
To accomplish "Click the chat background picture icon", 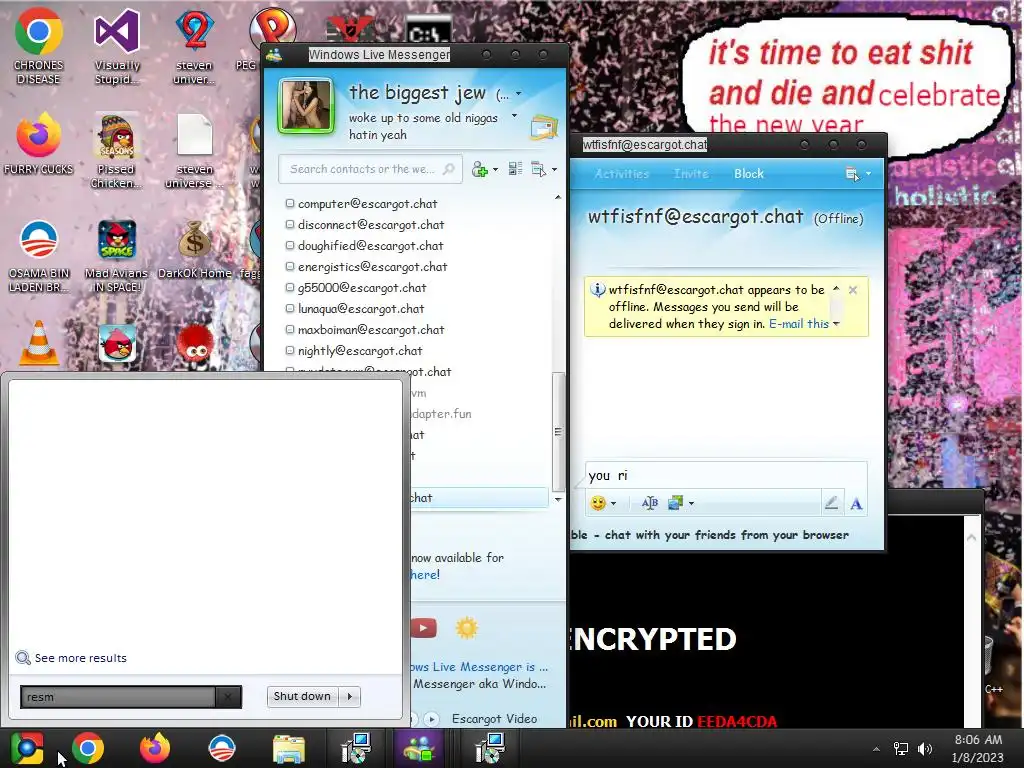I will [676, 503].
